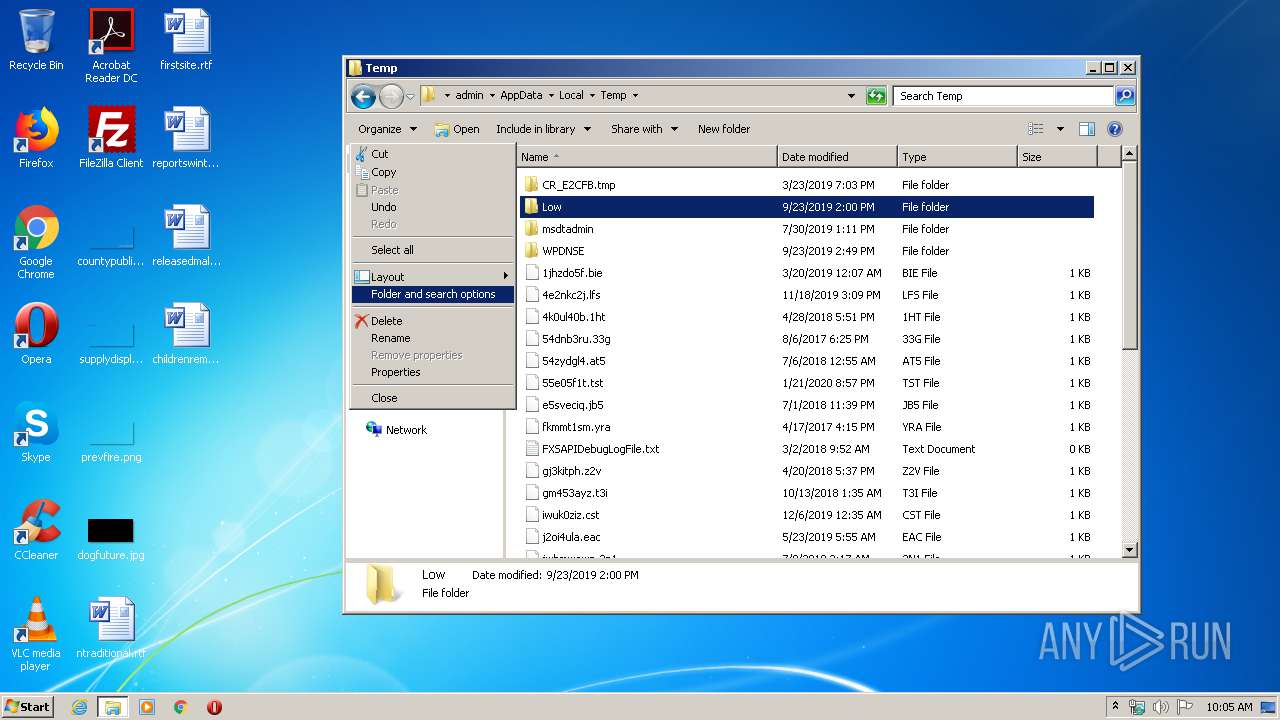Refresh the Temp folder view
Screen dimensions: 1280x720
tap(876, 96)
